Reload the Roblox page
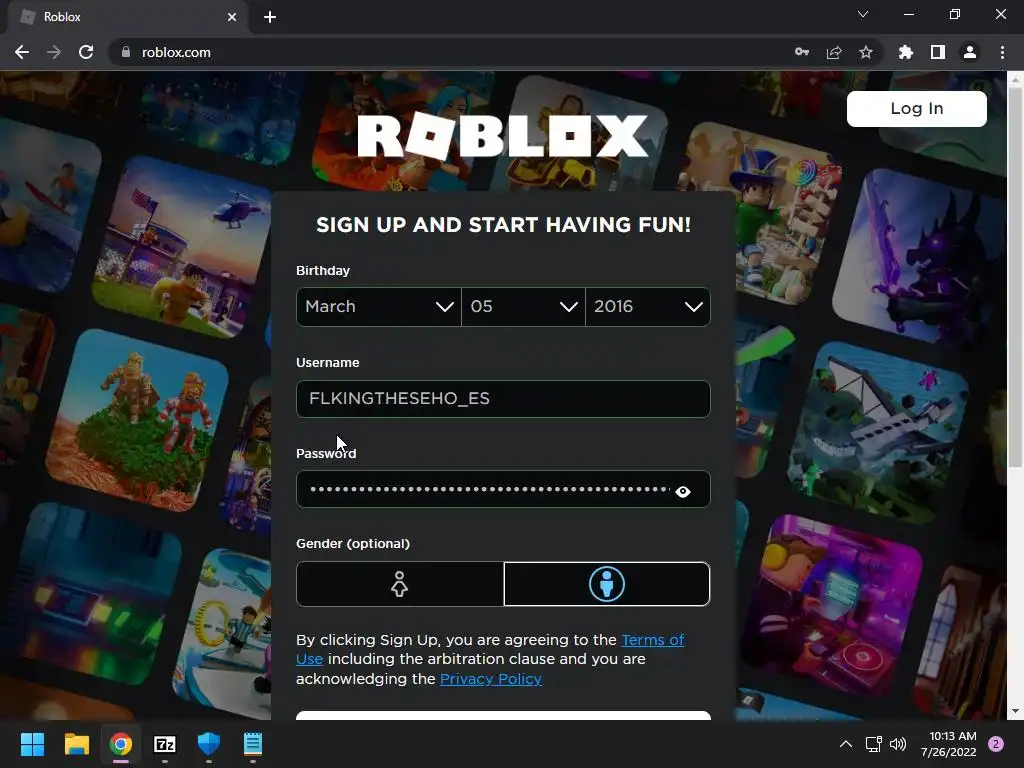 (86, 52)
